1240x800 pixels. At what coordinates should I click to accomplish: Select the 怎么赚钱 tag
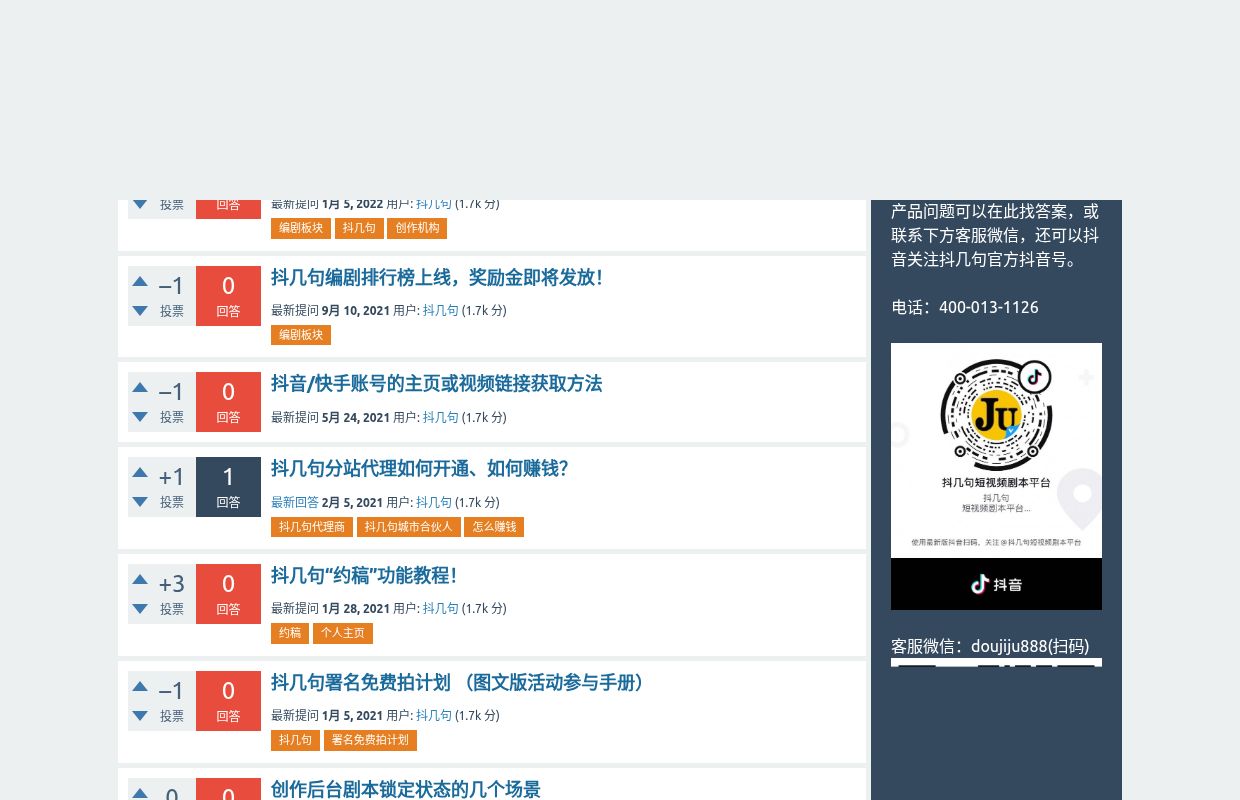pos(494,527)
